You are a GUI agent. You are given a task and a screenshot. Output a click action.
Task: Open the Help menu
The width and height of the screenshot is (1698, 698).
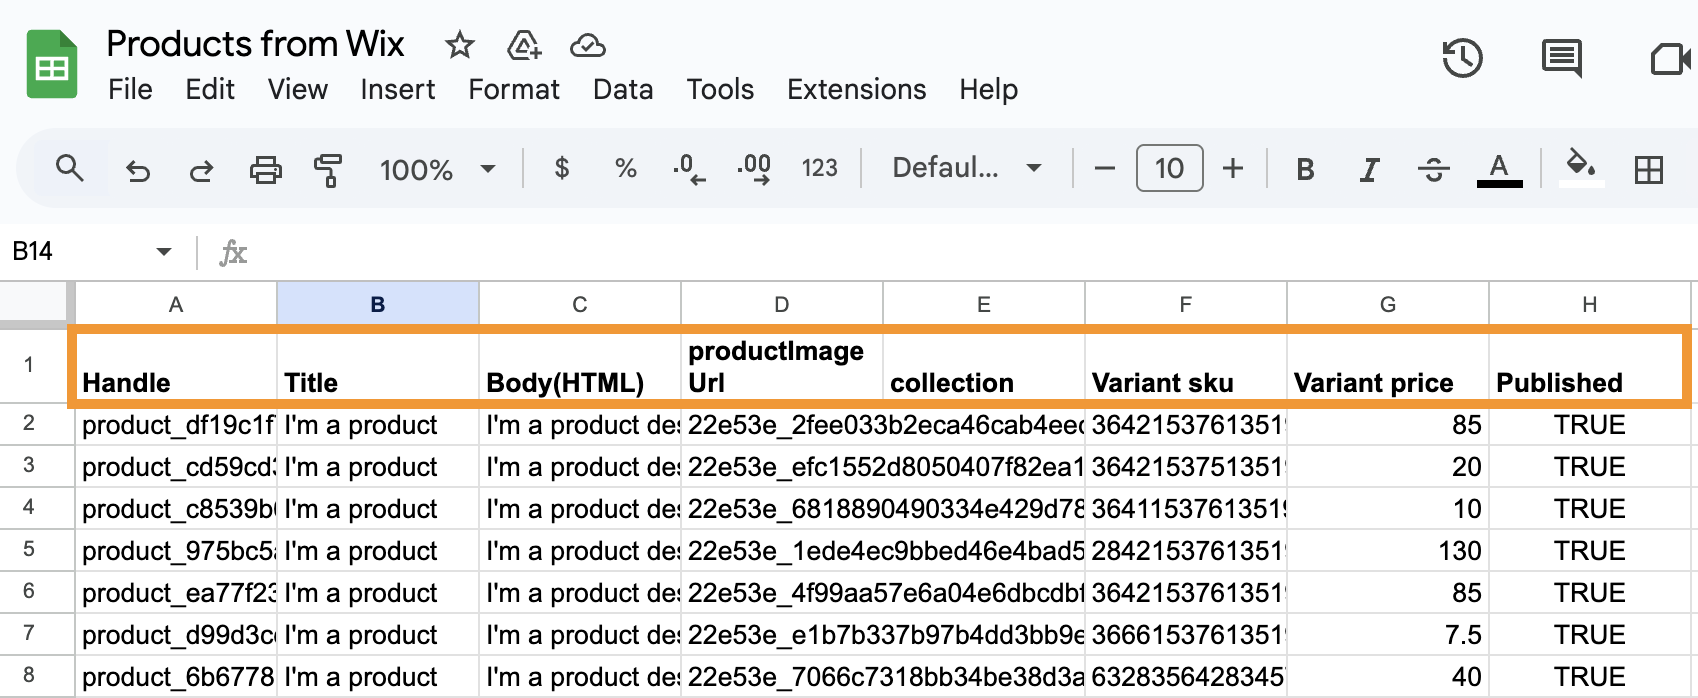click(989, 89)
